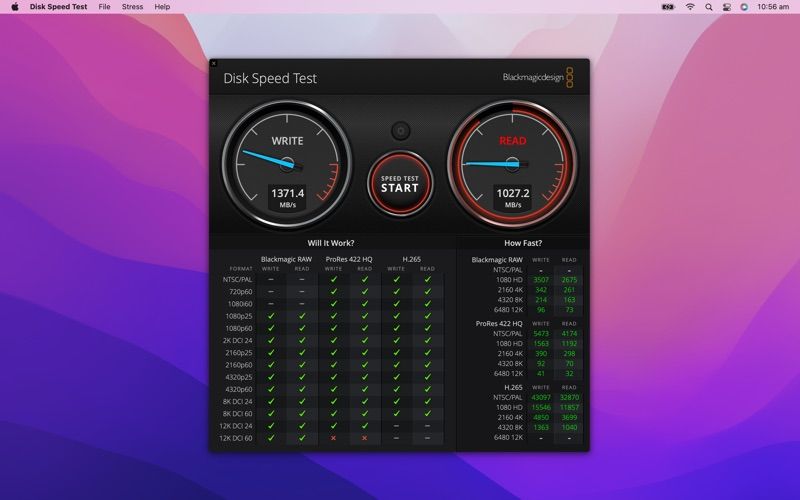Close the Disk Speed Test window
Screen dimensions: 800x500
tap(214, 63)
